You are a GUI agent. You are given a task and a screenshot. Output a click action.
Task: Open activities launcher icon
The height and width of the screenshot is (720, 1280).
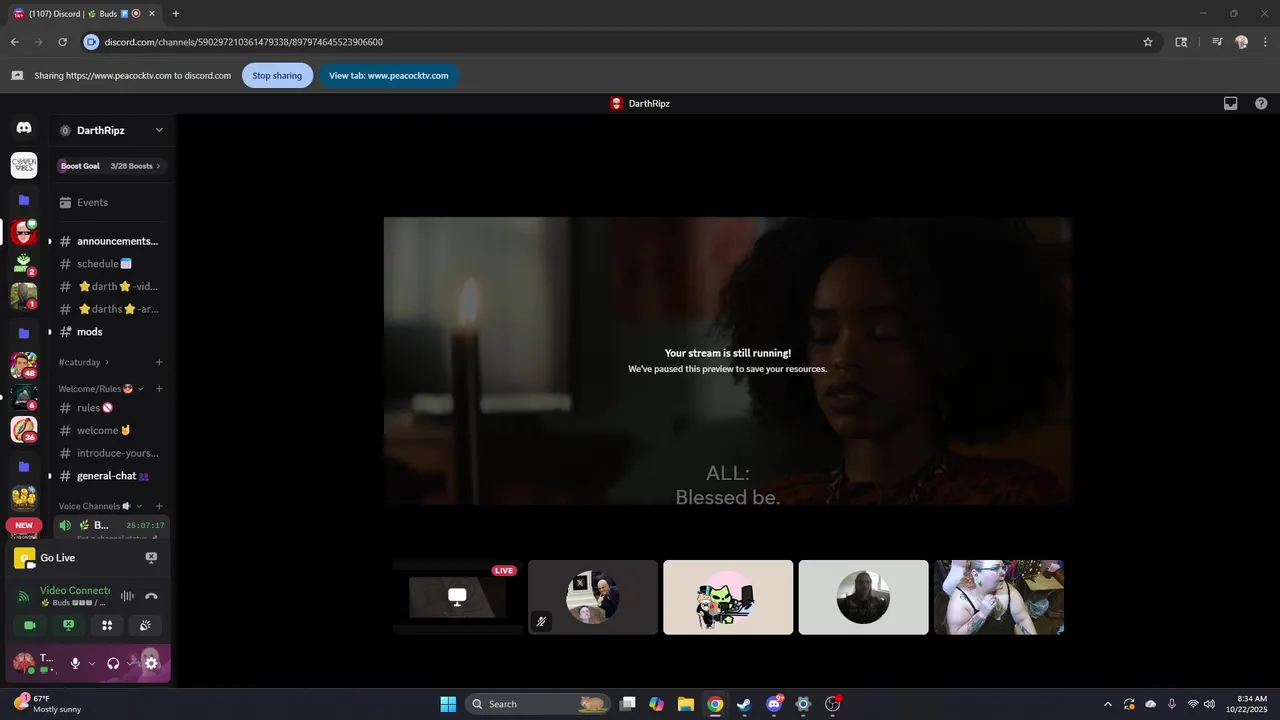[107, 625]
